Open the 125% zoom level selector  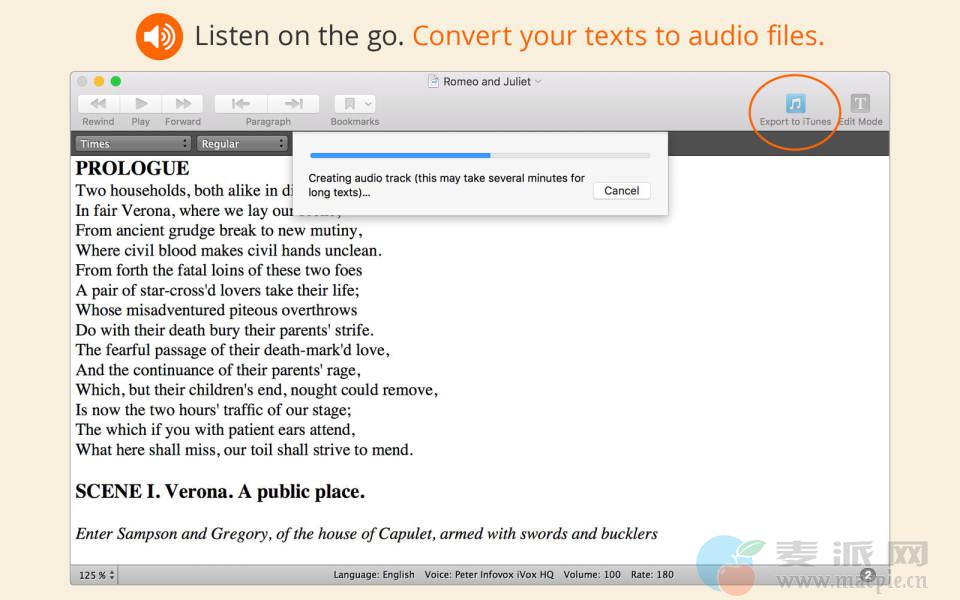[x=97, y=575]
